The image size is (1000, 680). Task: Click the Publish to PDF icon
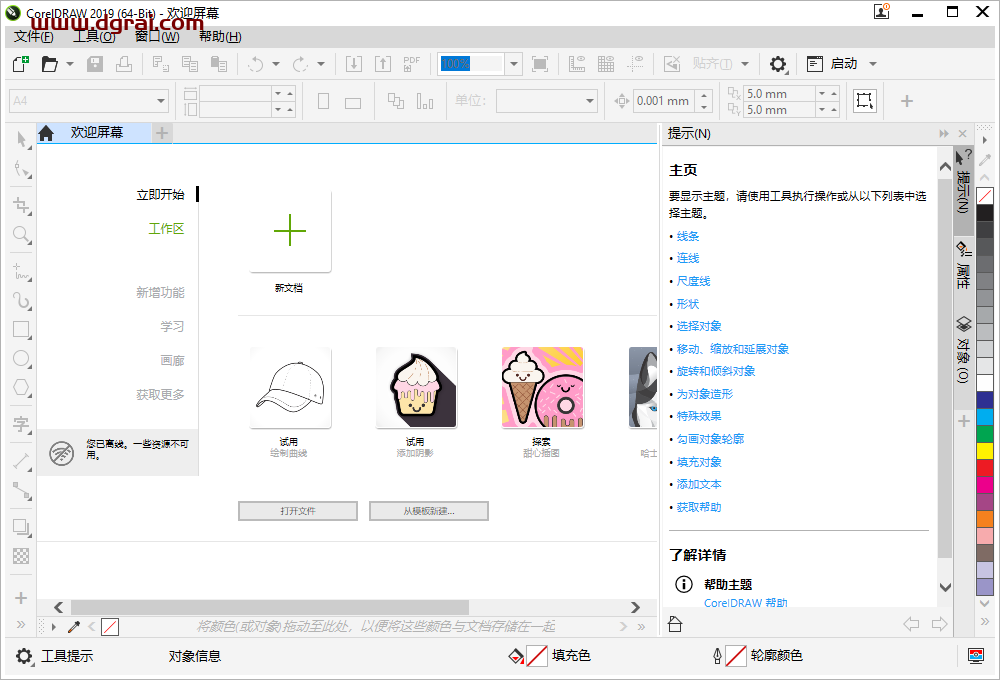411,64
